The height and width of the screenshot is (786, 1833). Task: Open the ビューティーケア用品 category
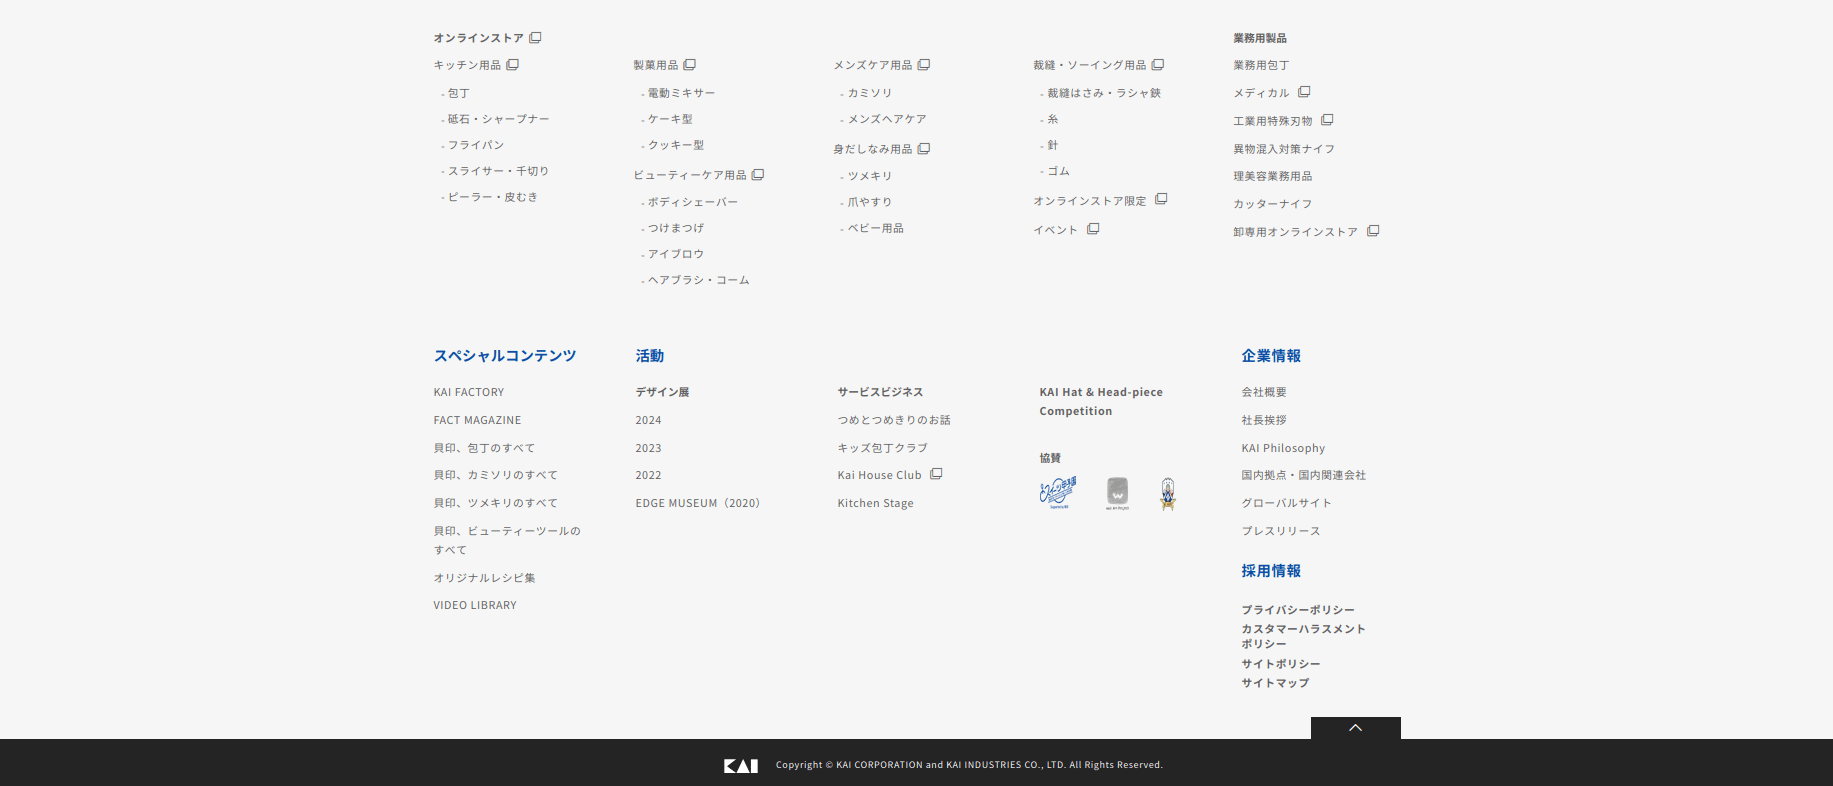pos(689,175)
